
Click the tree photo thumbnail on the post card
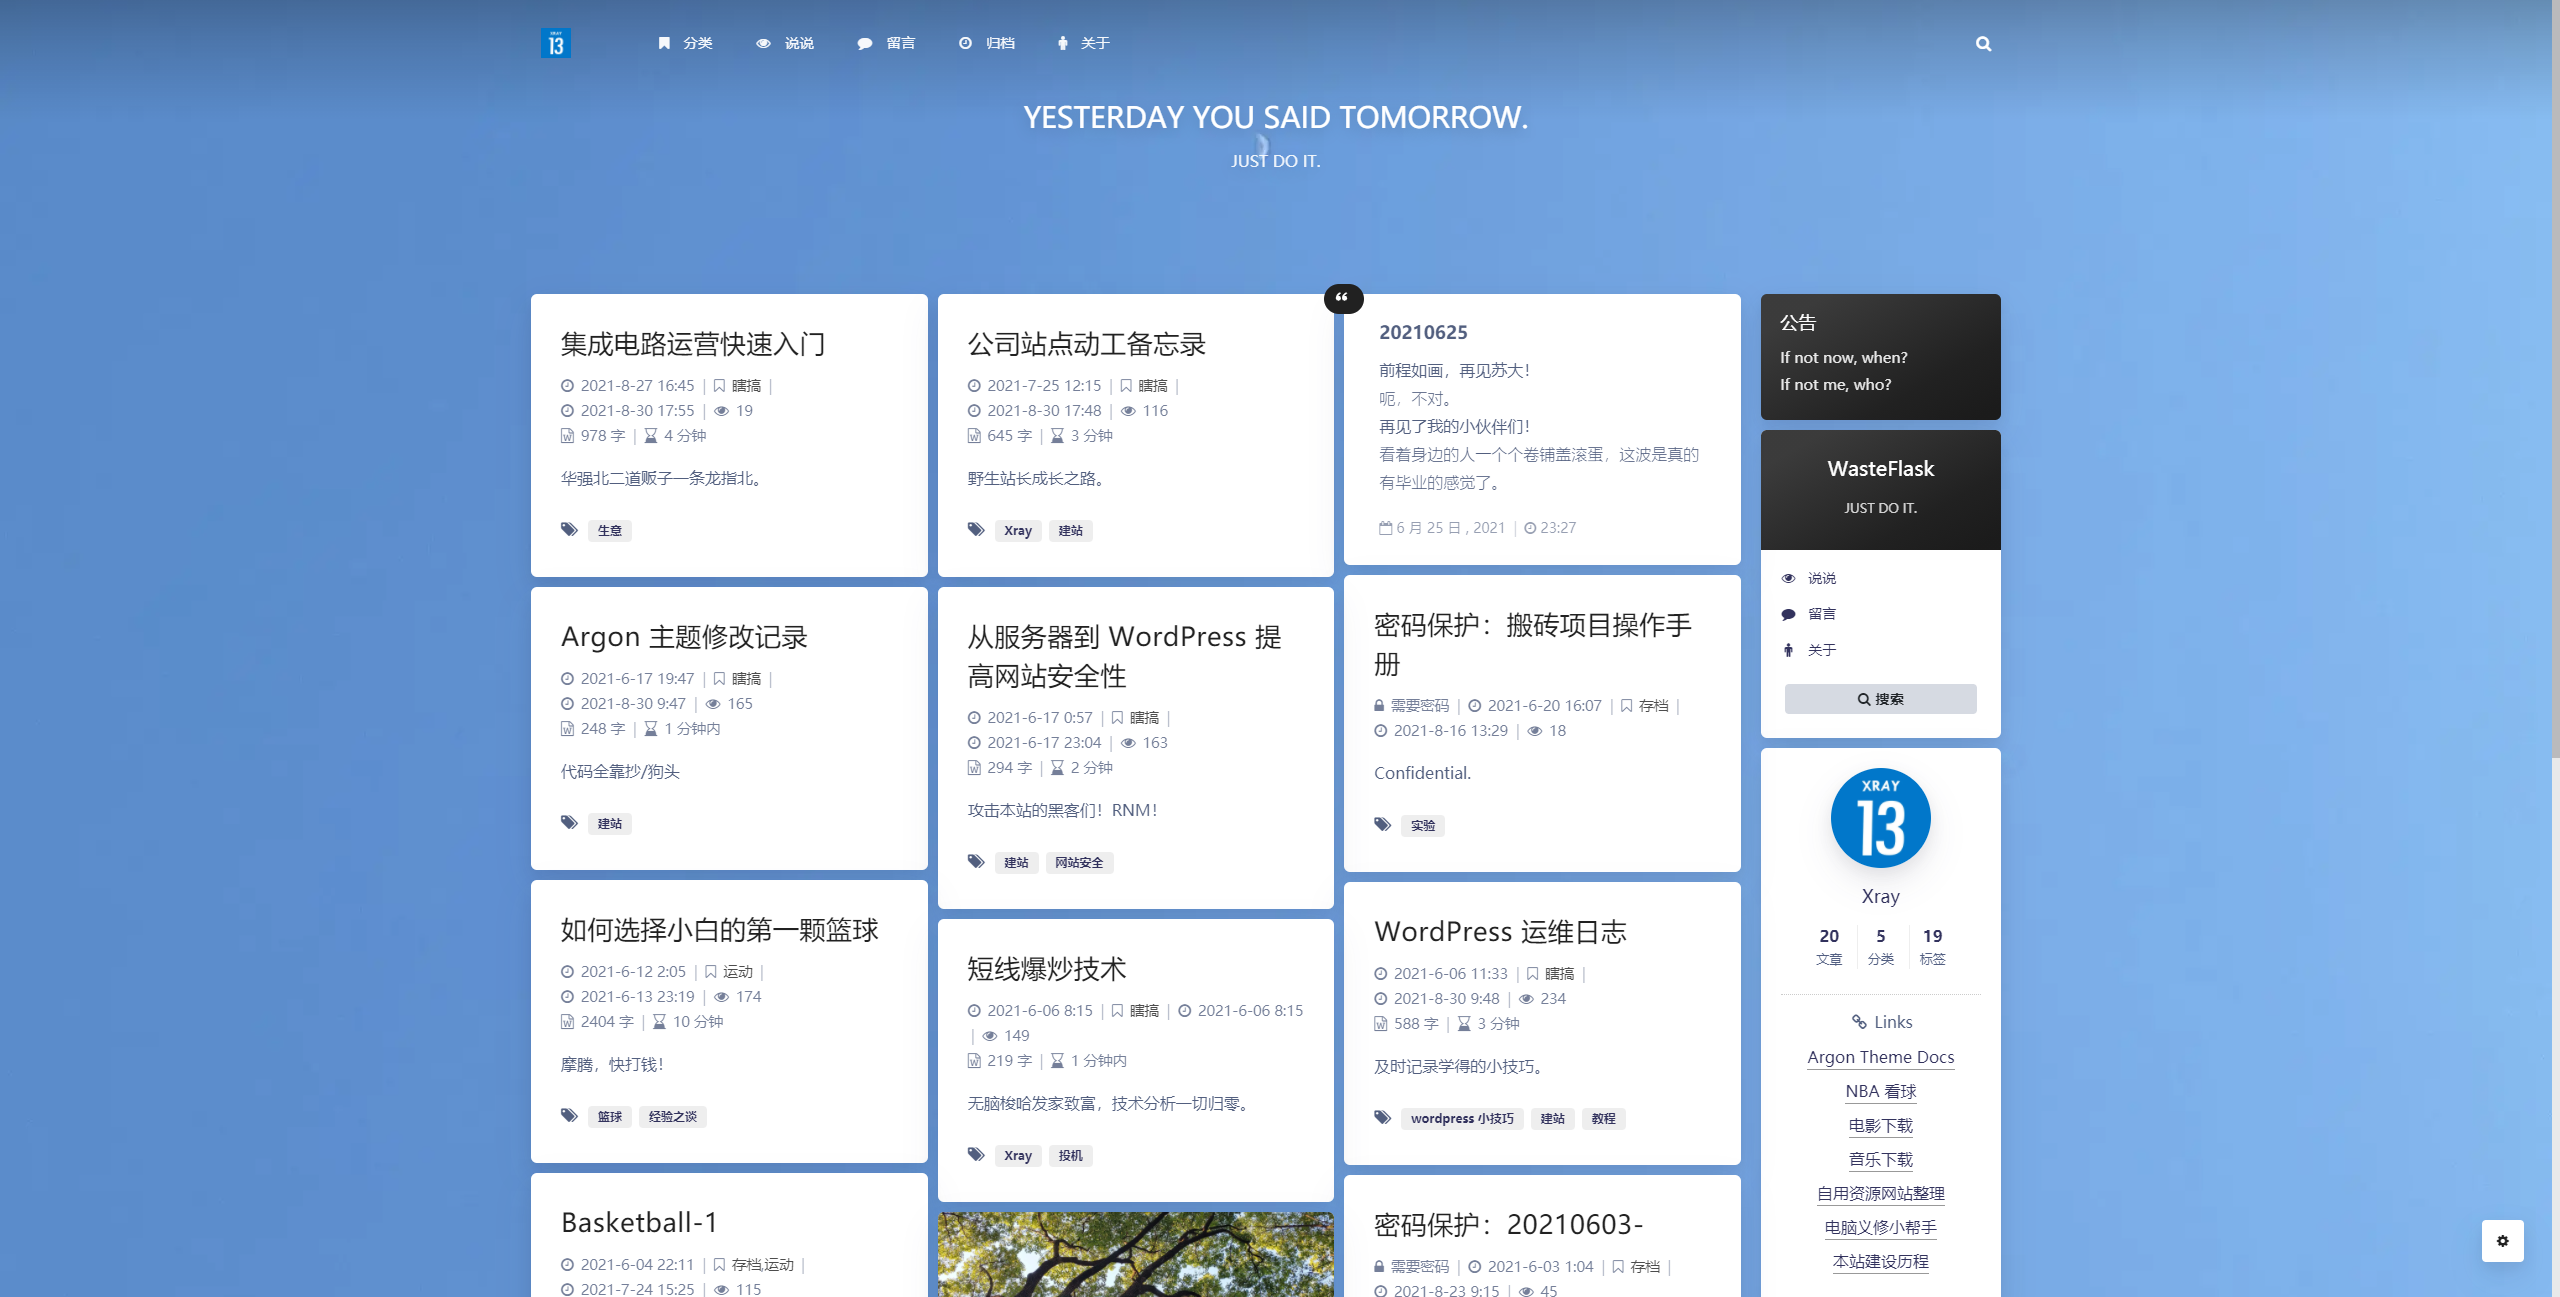click(1135, 1255)
